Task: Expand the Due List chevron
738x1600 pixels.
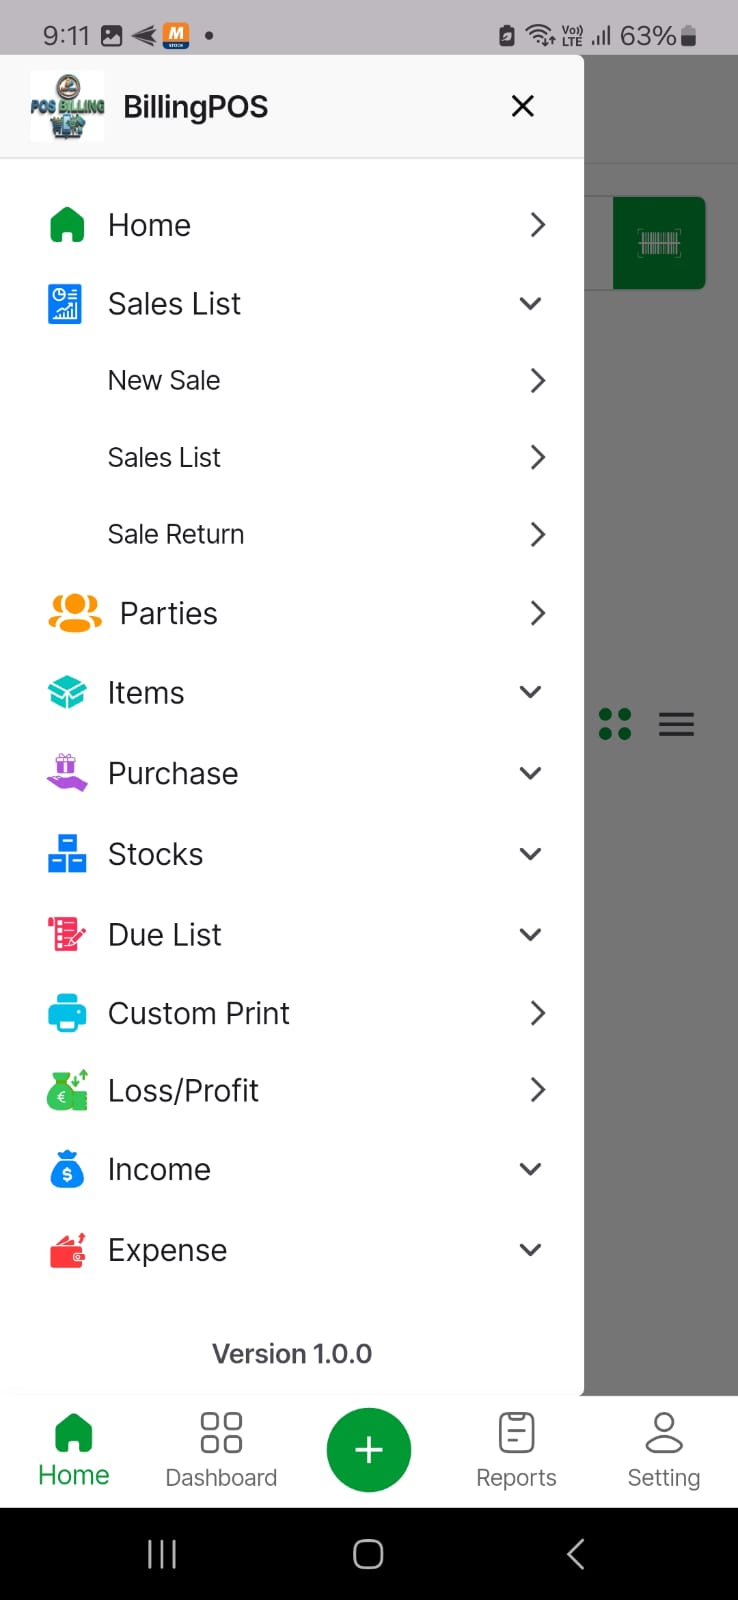Action: coord(531,935)
